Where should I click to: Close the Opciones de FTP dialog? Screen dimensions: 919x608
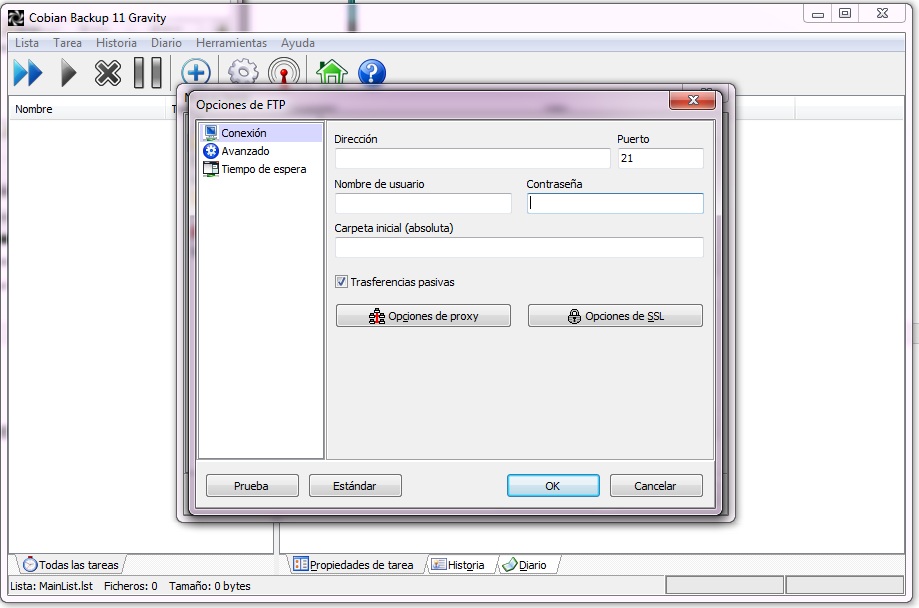tap(692, 100)
